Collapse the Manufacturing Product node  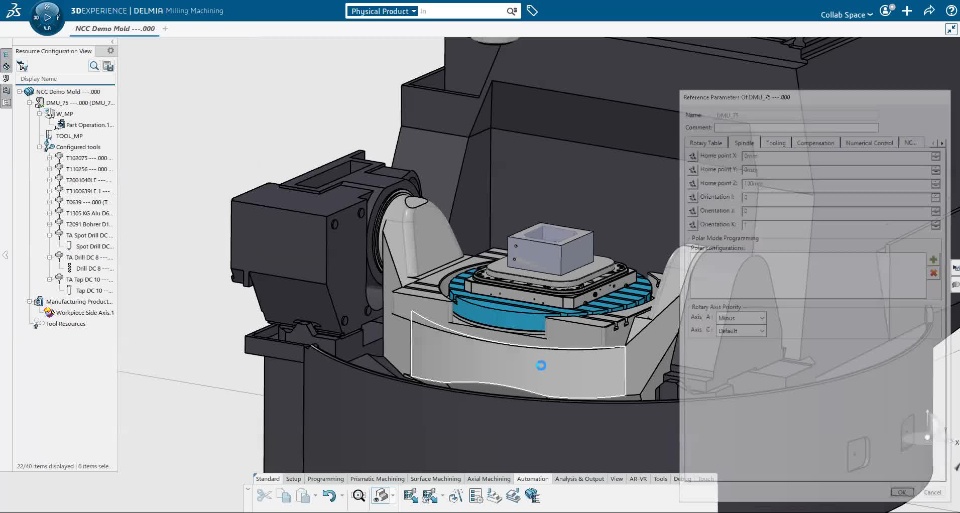point(29,301)
